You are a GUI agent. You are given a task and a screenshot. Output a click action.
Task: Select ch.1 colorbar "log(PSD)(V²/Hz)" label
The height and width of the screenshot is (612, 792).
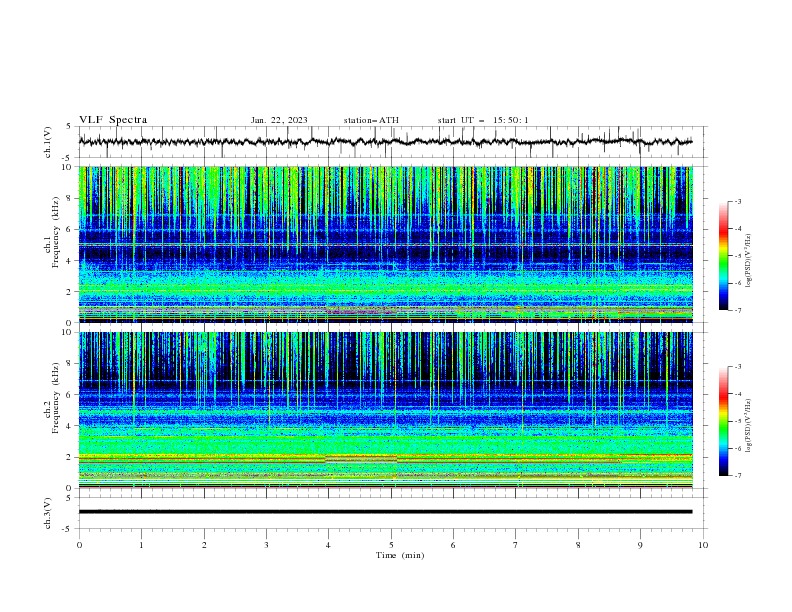(x=748, y=261)
